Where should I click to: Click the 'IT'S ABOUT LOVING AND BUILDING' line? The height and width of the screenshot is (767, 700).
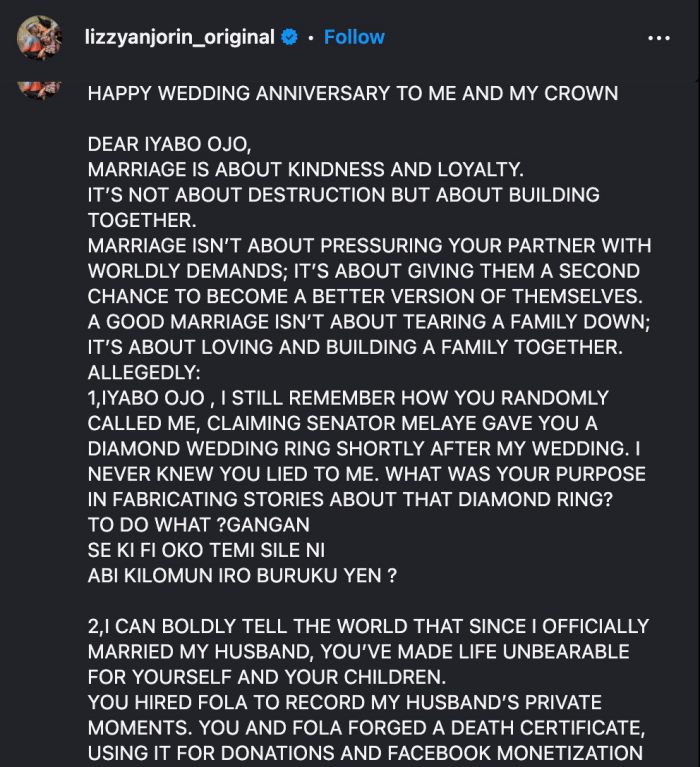353,346
